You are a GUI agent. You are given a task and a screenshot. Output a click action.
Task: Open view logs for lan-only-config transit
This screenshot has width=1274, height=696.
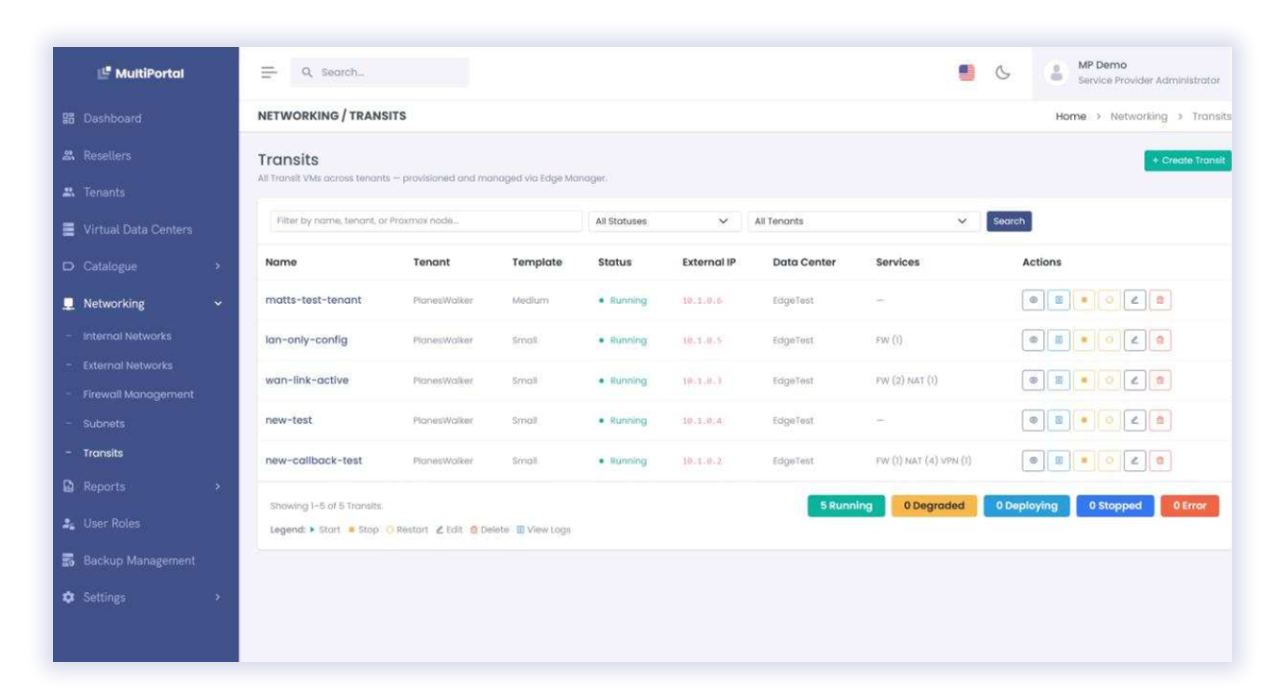[x=1058, y=340]
